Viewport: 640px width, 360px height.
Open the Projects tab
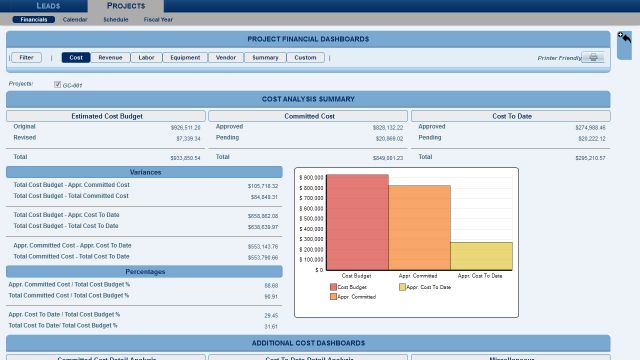pos(126,6)
